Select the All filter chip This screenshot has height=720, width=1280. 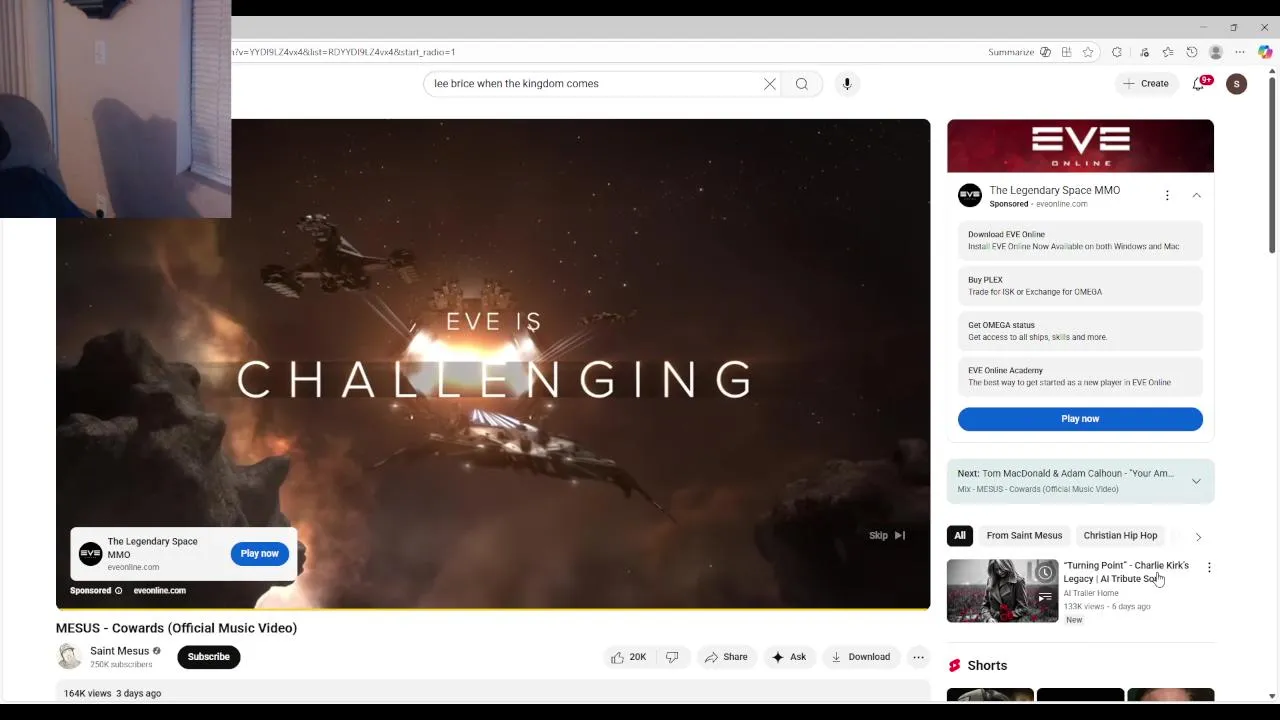(960, 536)
